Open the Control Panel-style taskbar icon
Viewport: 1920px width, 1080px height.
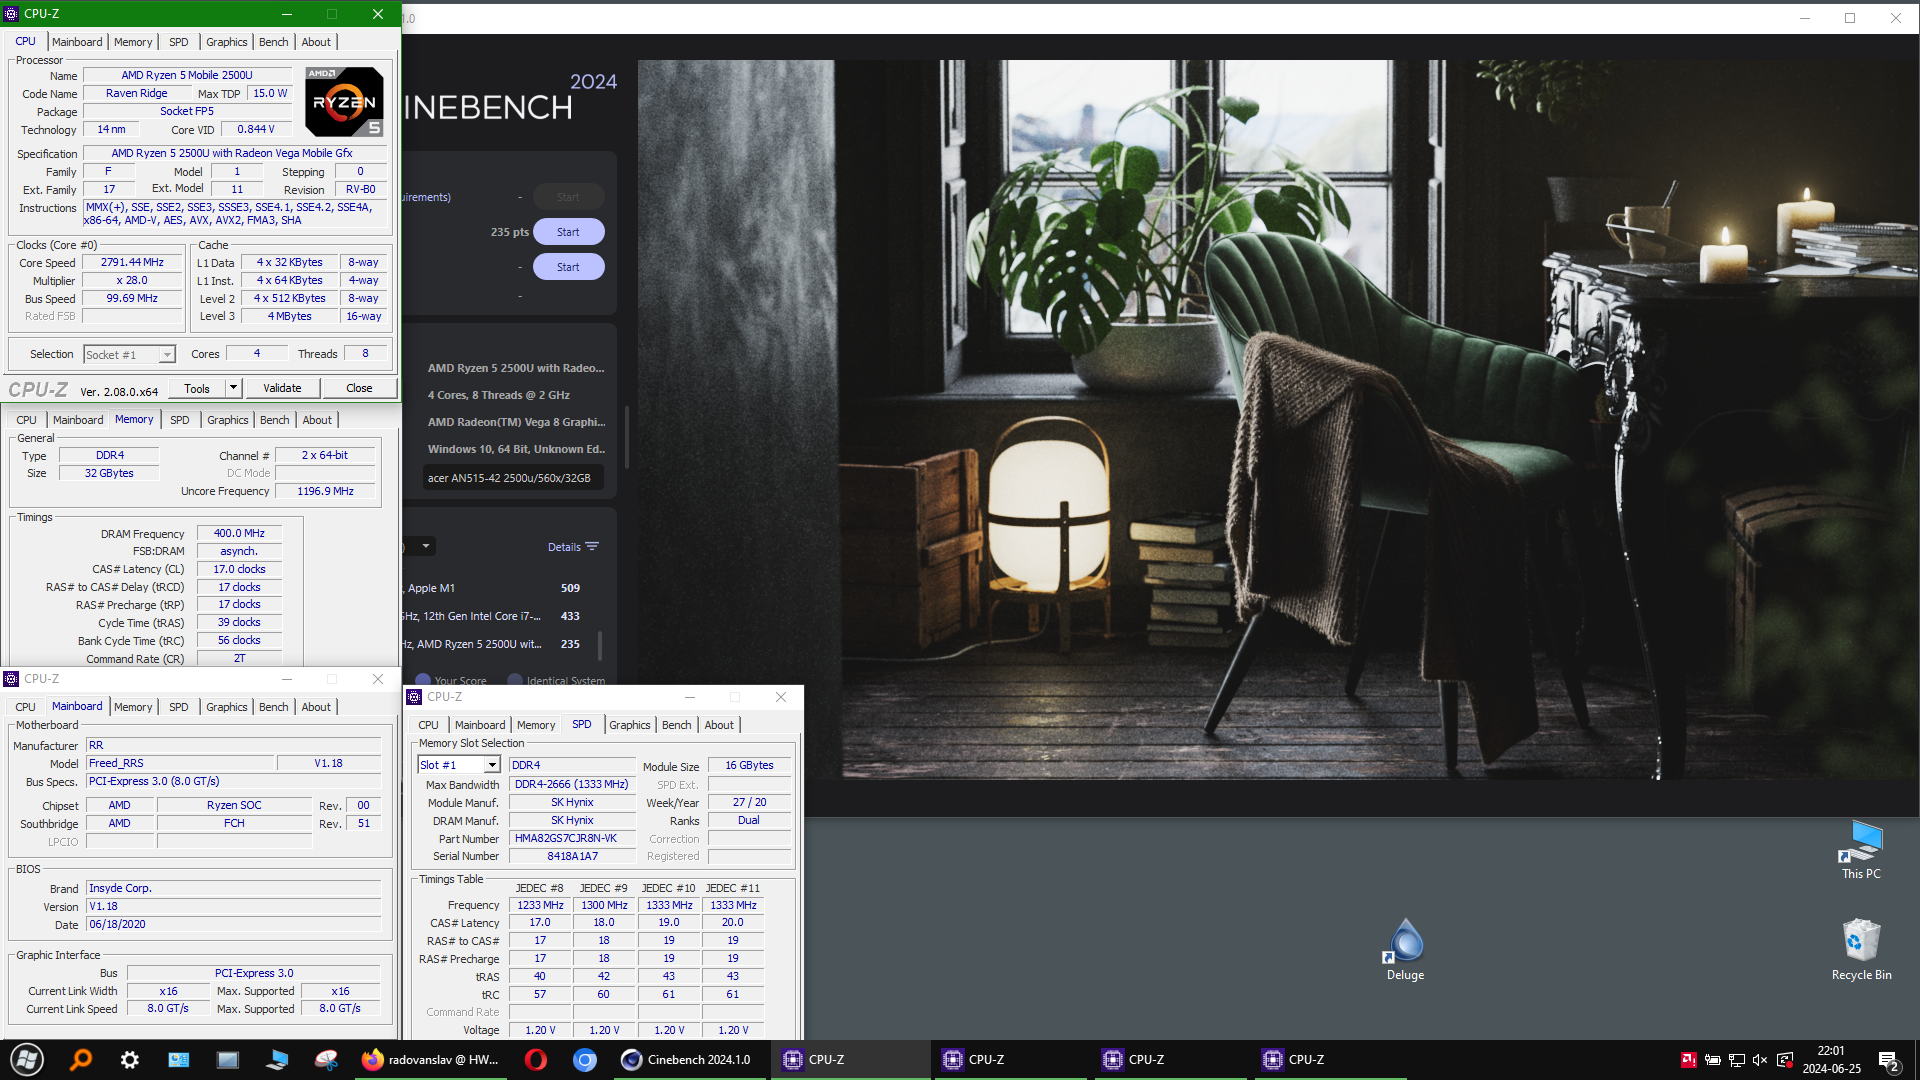pyautogui.click(x=179, y=1059)
